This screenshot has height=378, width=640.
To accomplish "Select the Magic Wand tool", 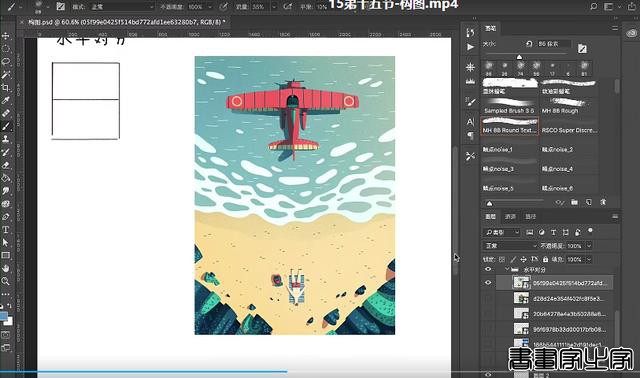I will 6,75.
